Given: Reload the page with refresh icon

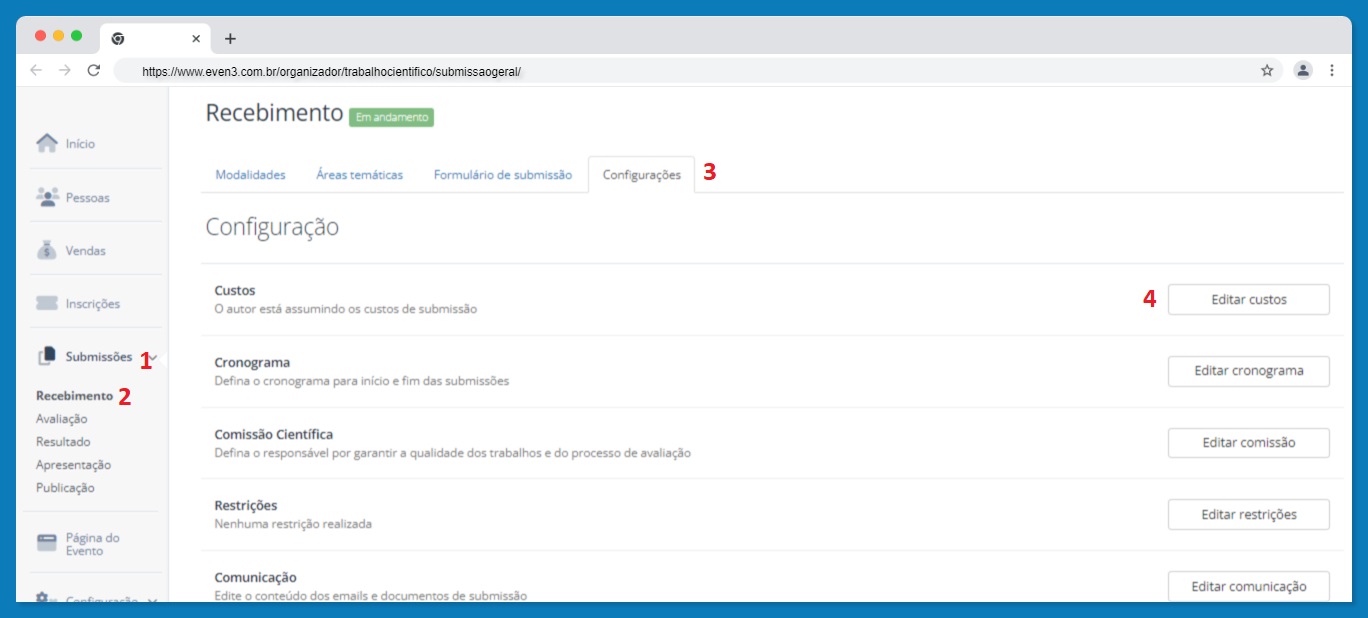Looking at the screenshot, I should tap(94, 70).
